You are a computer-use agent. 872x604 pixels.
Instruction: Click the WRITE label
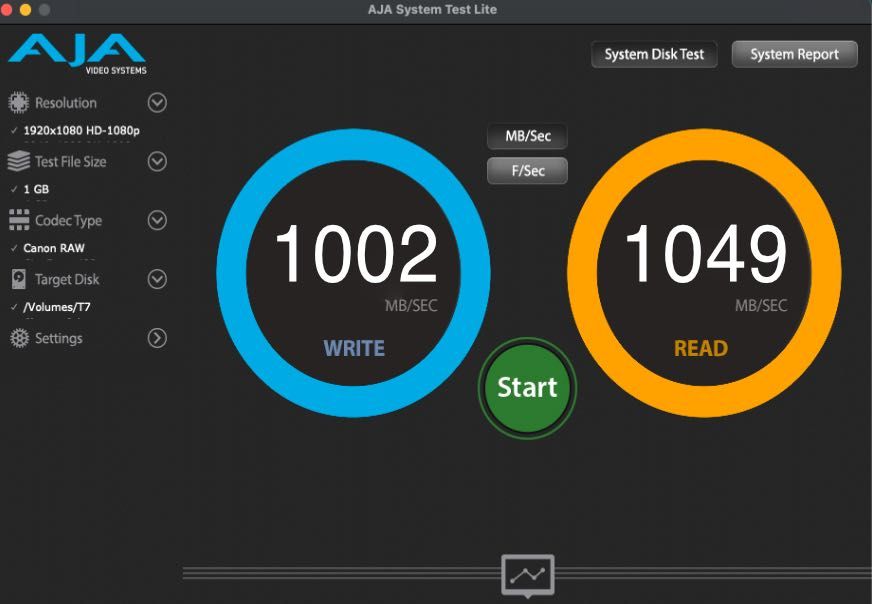(x=354, y=348)
